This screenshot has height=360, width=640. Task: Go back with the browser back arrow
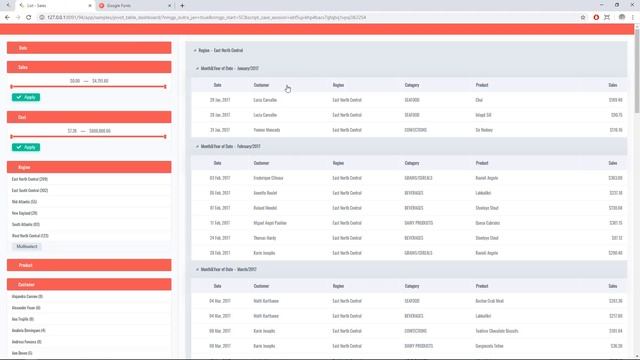pyautogui.click(x=7, y=18)
